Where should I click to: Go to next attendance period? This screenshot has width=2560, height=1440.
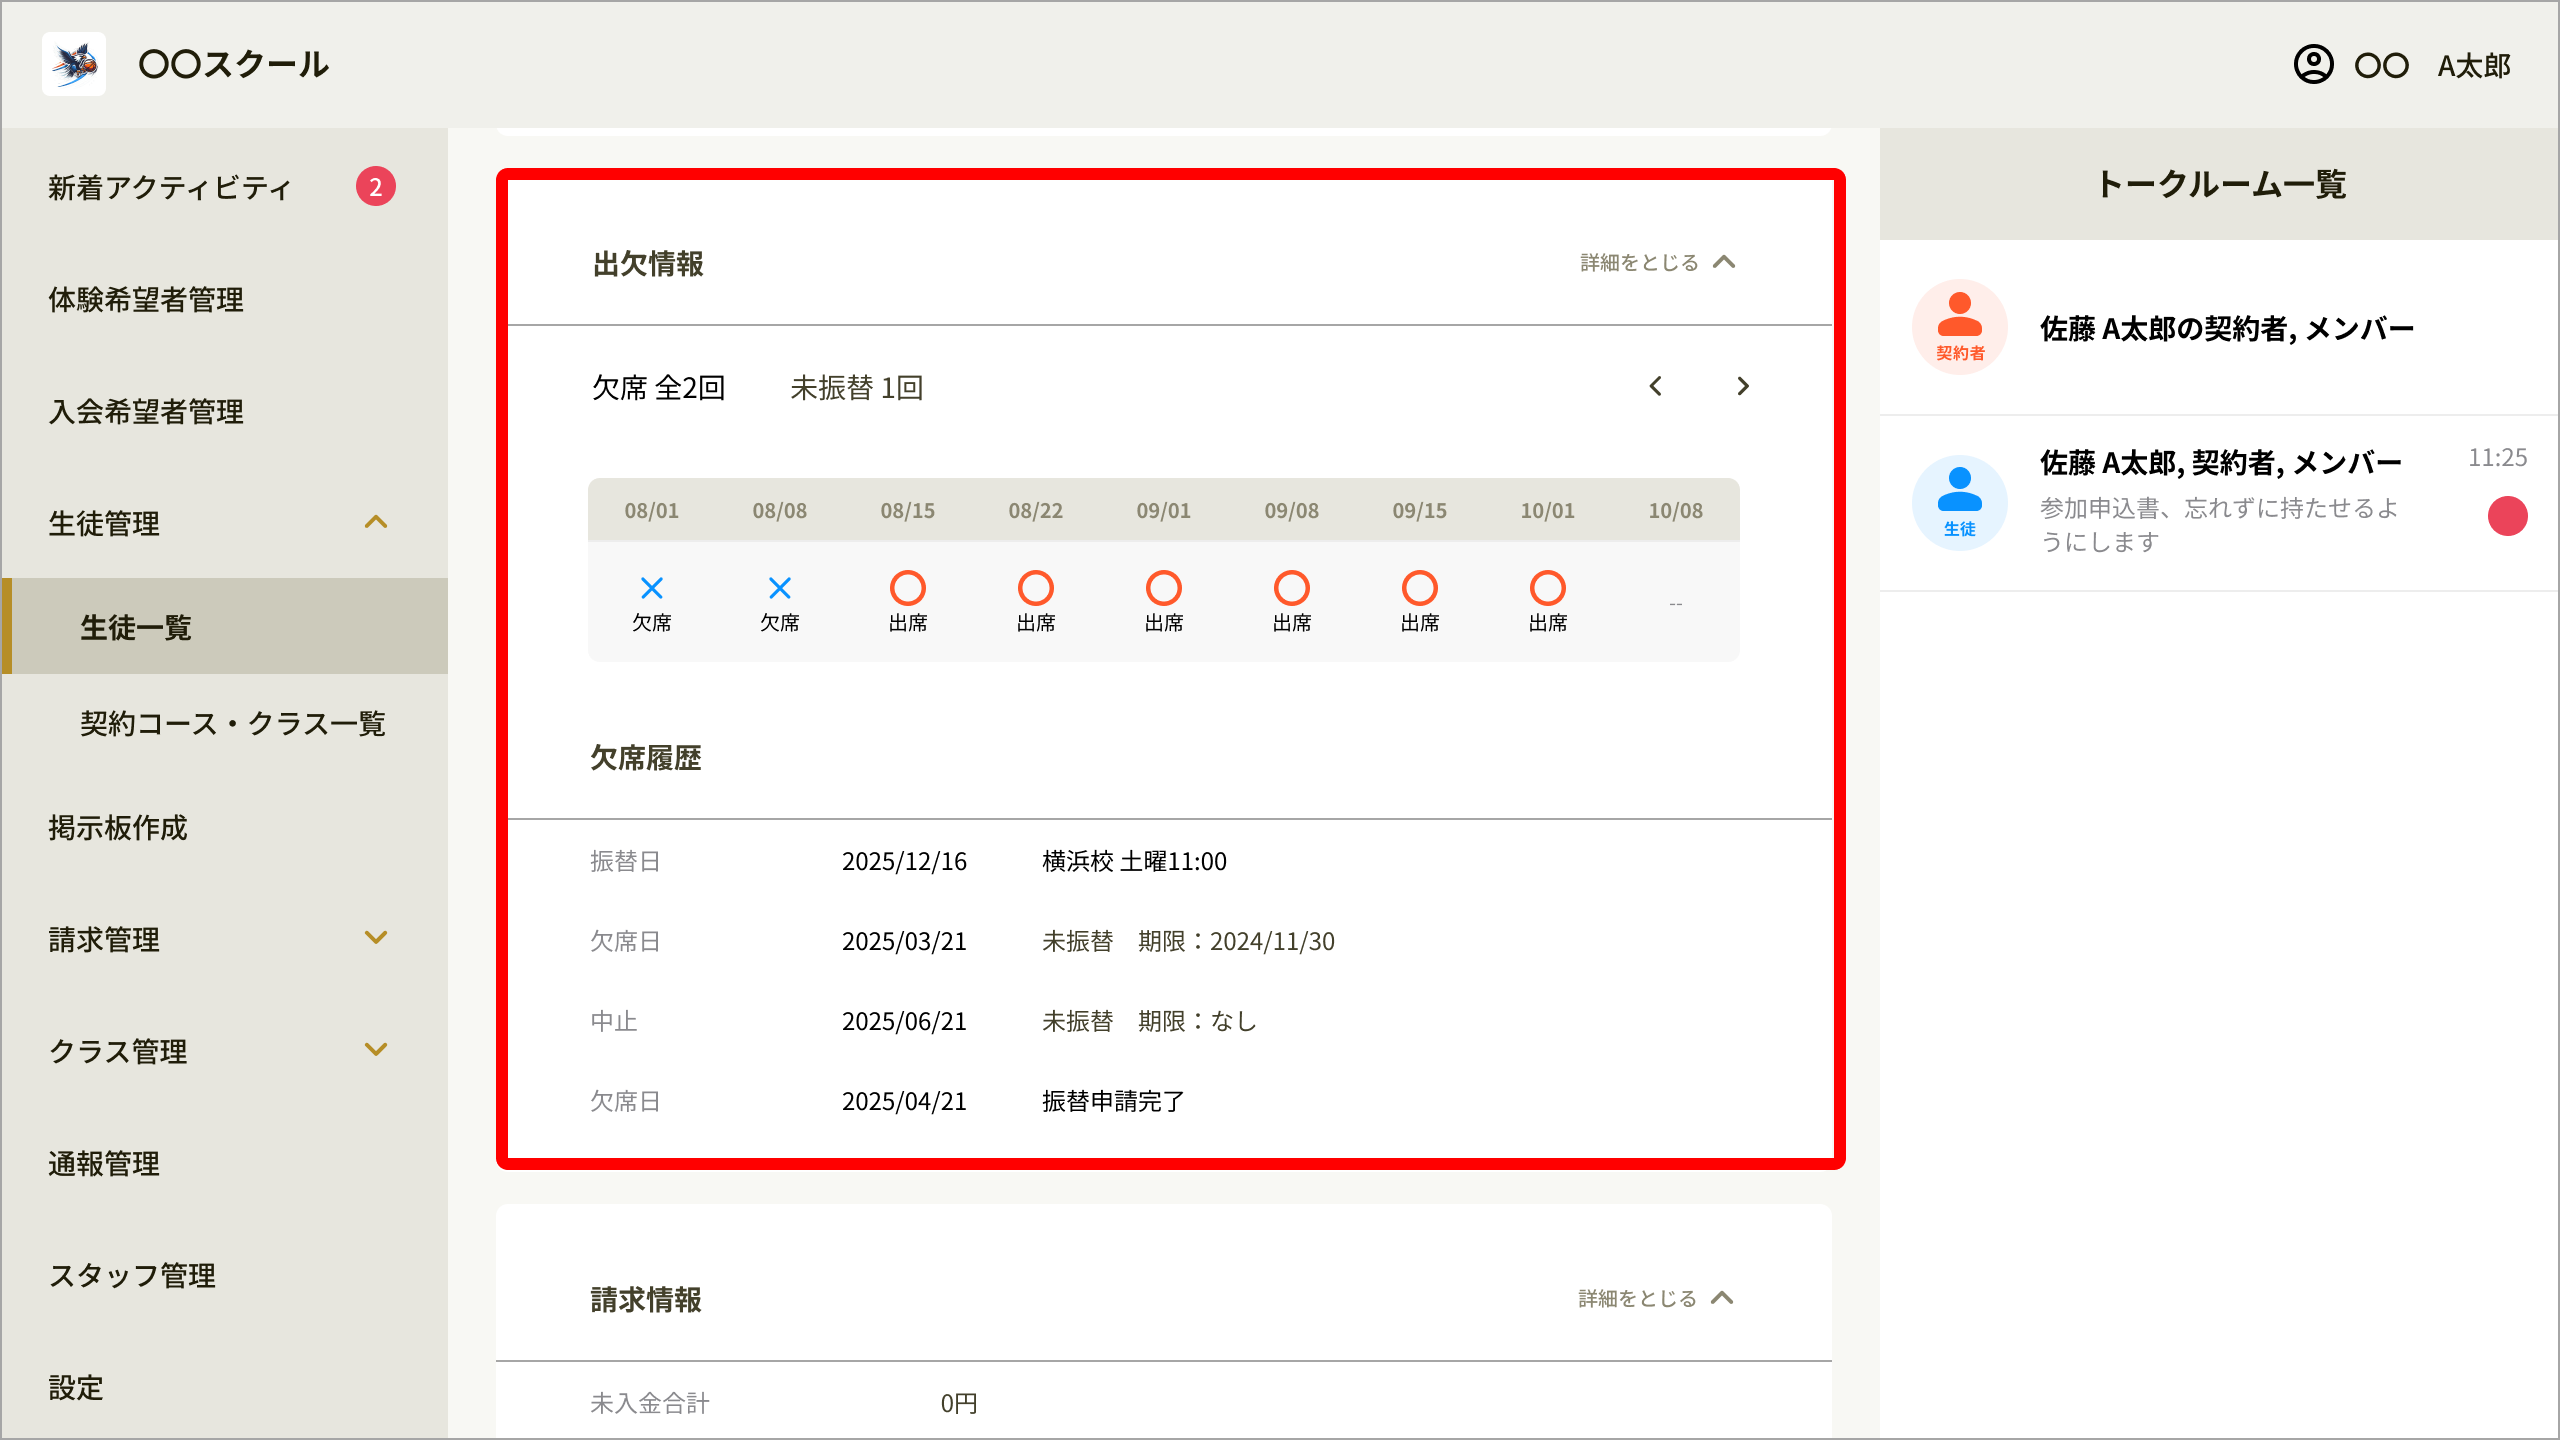coord(1743,386)
